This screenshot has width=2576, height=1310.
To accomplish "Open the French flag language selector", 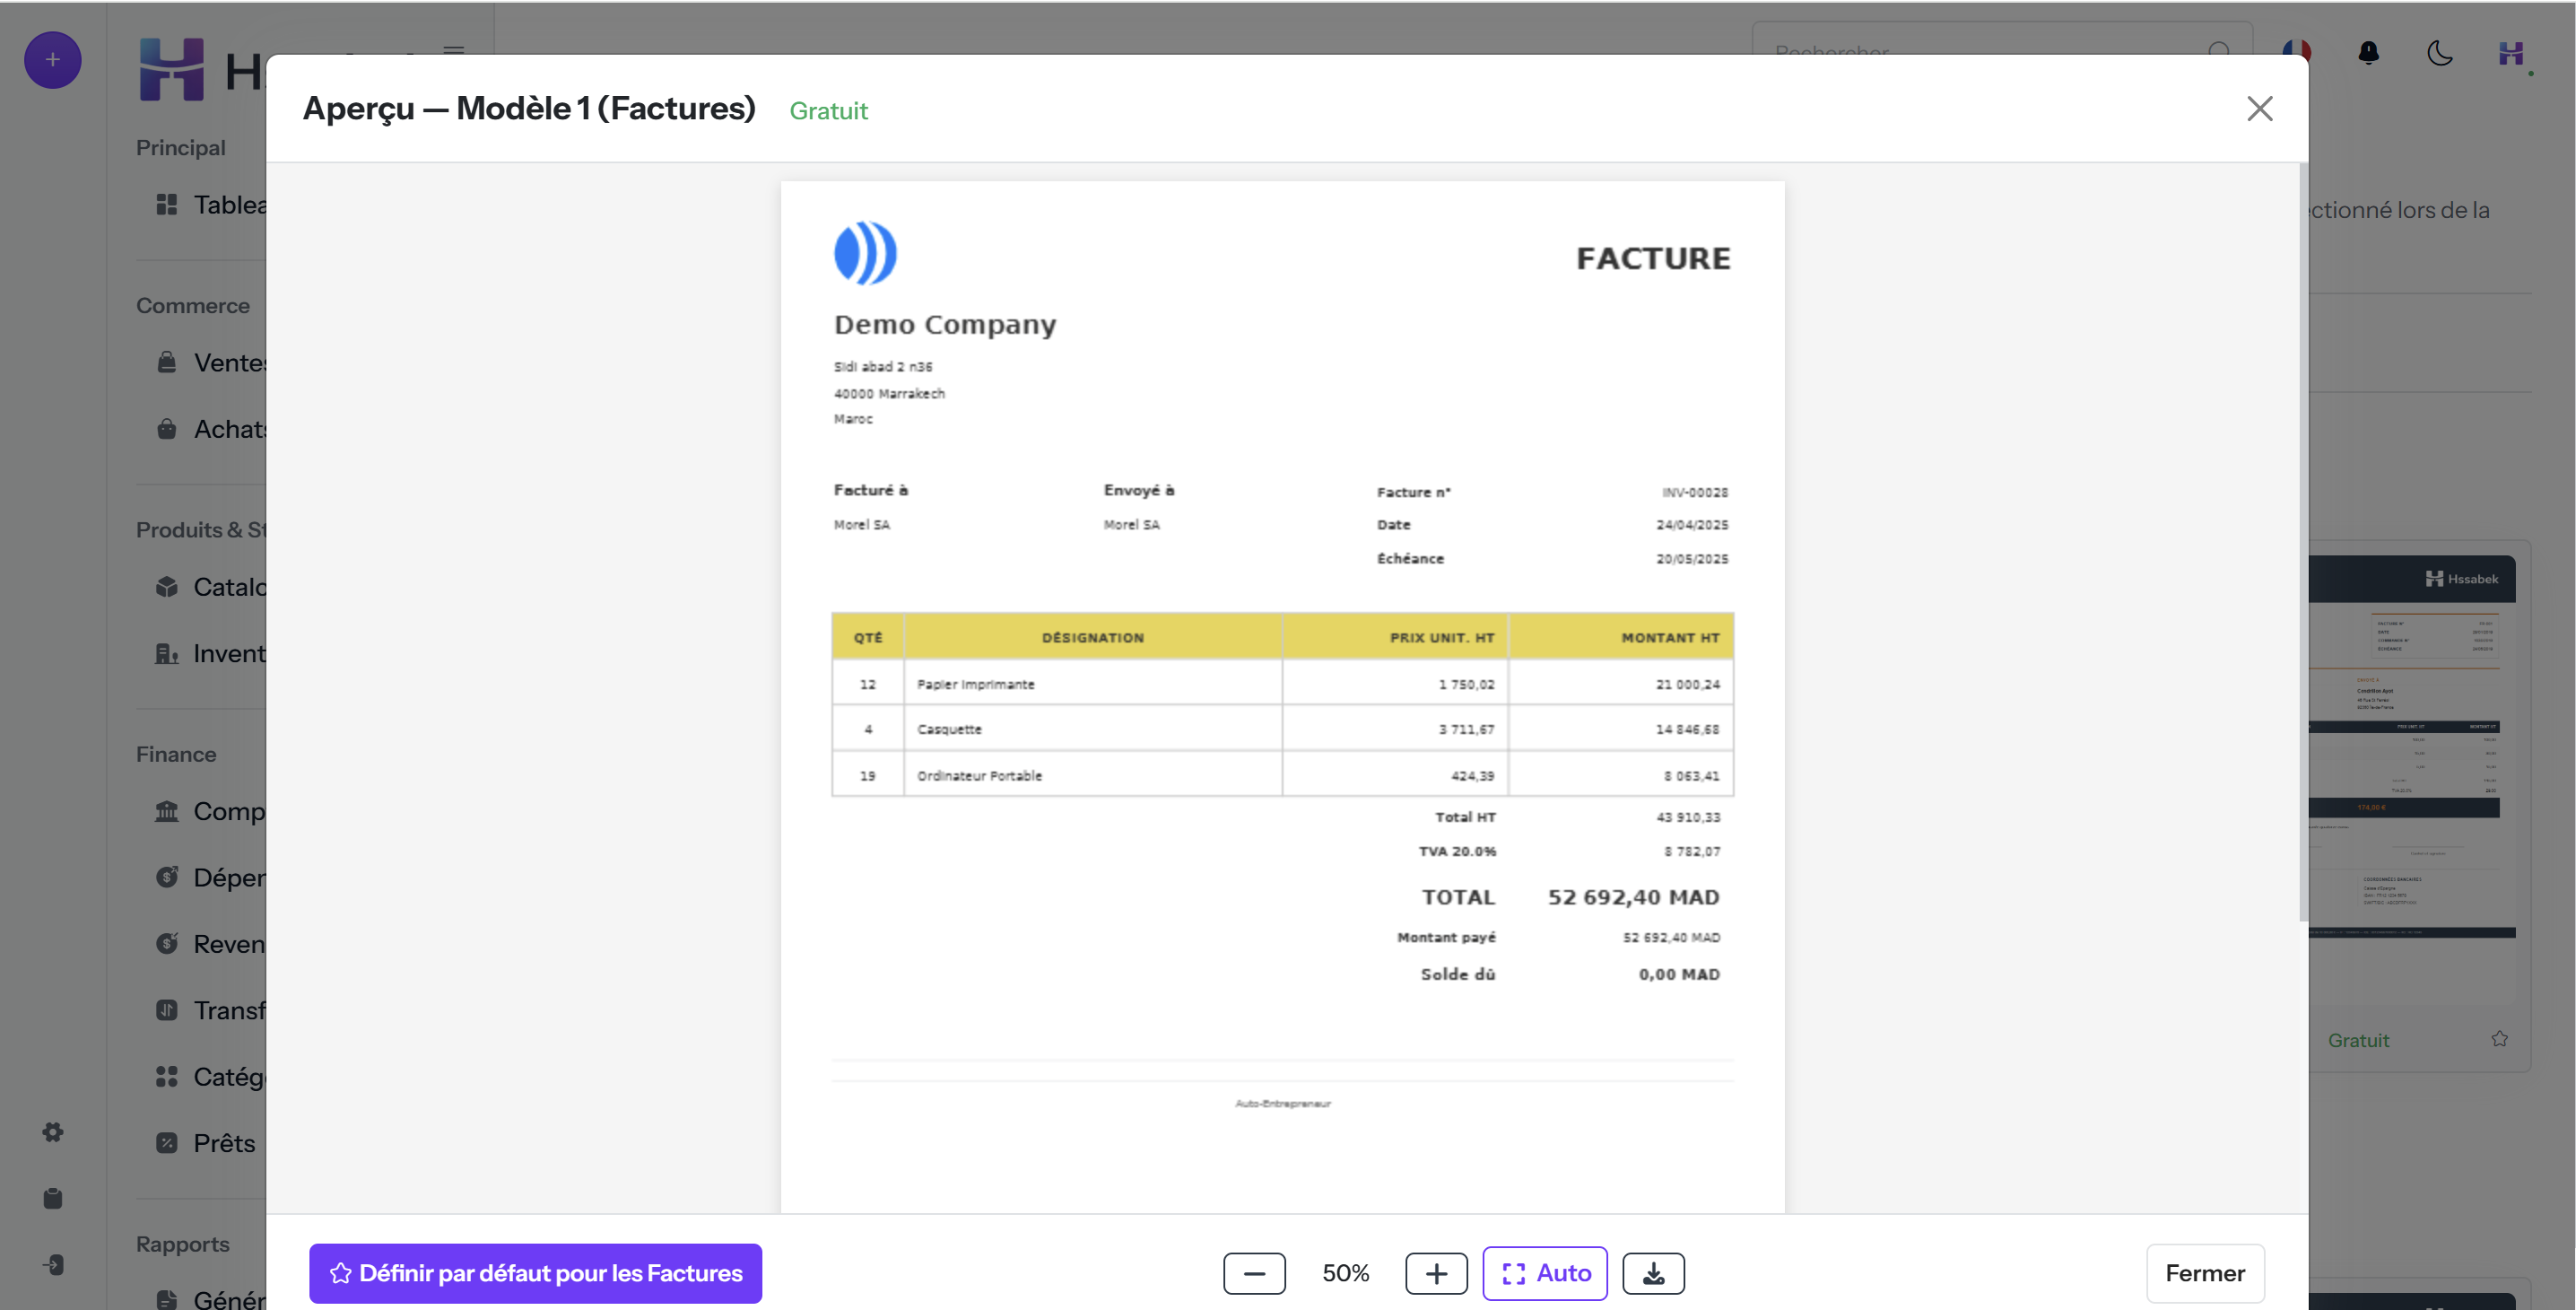I will pos(2297,50).
